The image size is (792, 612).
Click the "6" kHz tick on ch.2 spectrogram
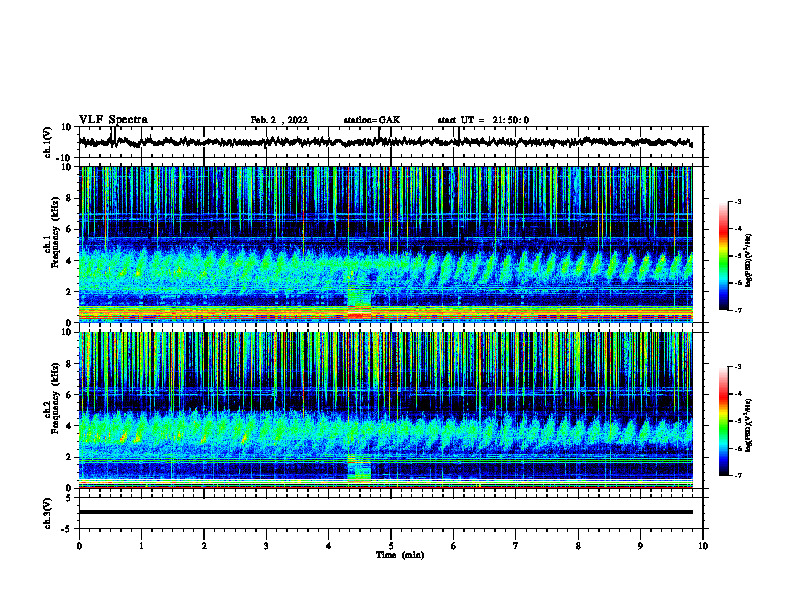tap(70, 395)
